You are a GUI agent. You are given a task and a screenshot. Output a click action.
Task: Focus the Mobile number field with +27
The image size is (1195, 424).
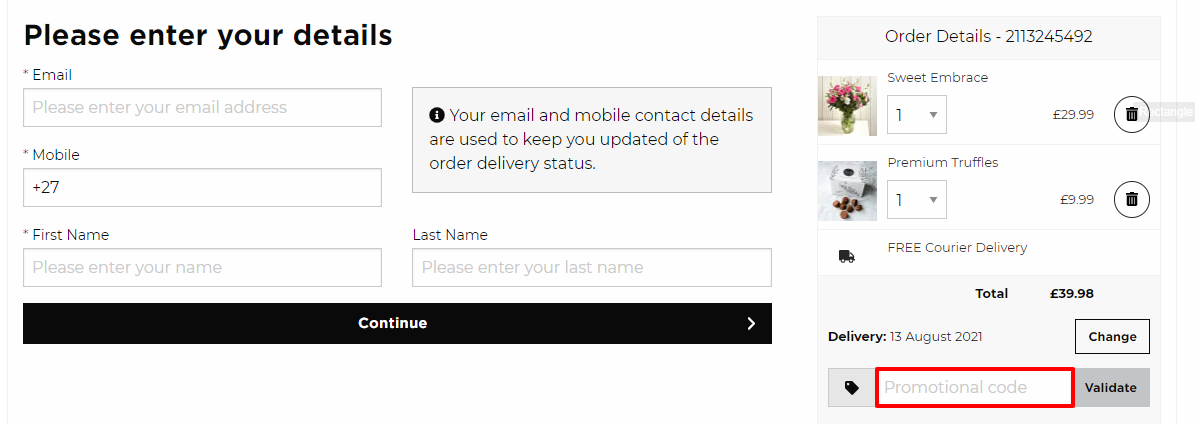coord(202,188)
